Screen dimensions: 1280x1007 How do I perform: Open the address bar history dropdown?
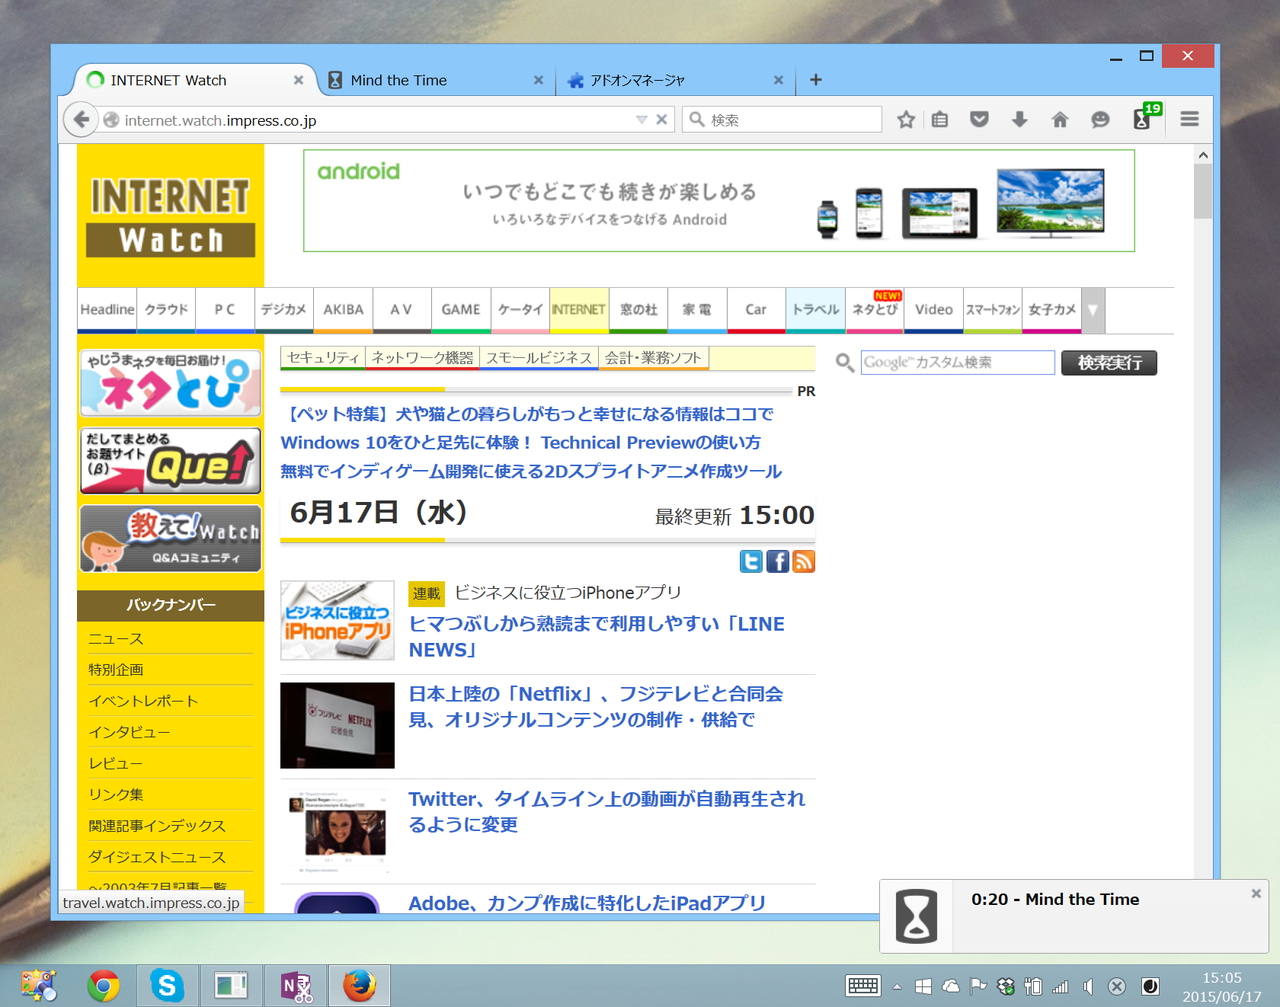[x=641, y=119]
